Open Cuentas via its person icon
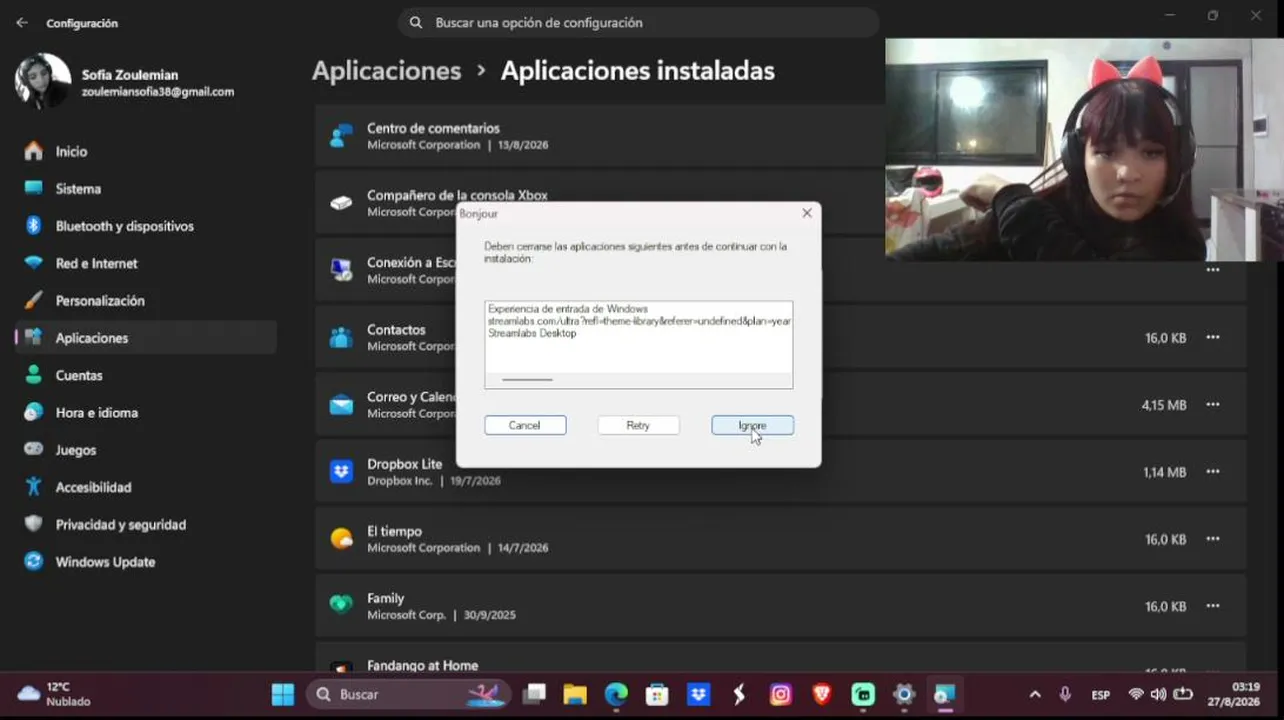 point(34,375)
